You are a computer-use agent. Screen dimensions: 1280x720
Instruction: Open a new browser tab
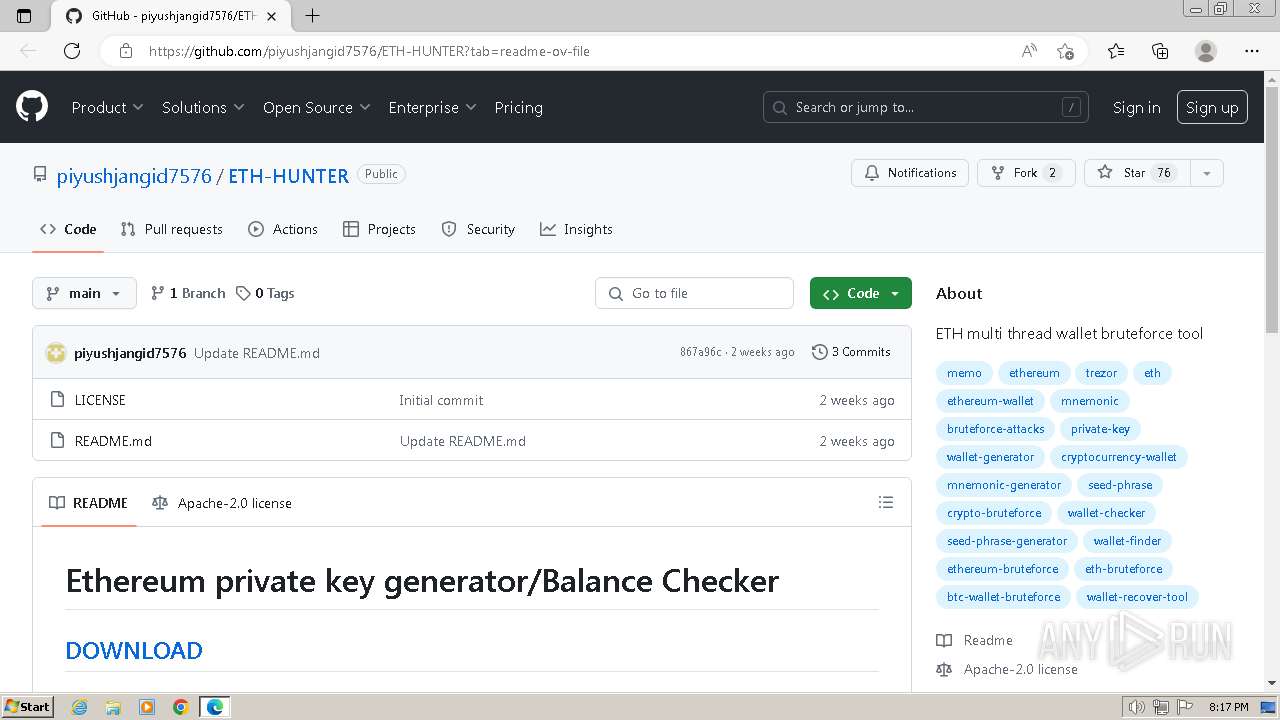(x=312, y=15)
